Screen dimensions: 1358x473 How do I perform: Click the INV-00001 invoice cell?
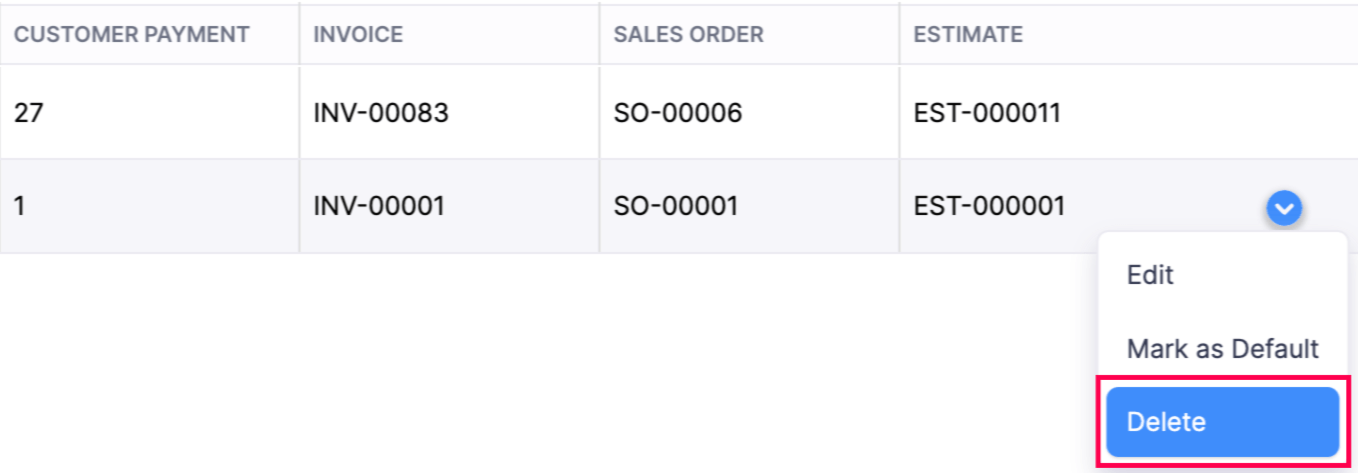click(379, 207)
